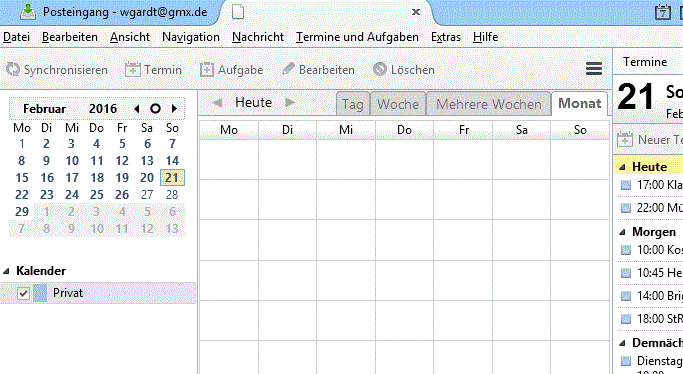Click the Neuer Termin icon in the Termine pane

[x=625, y=140]
